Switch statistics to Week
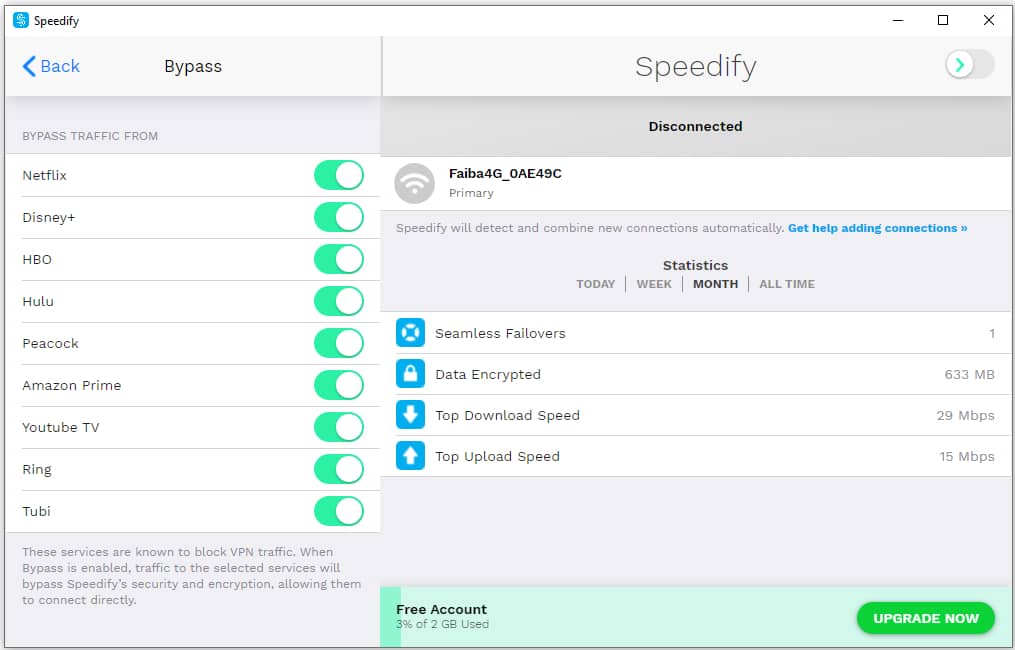 pyautogui.click(x=654, y=284)
